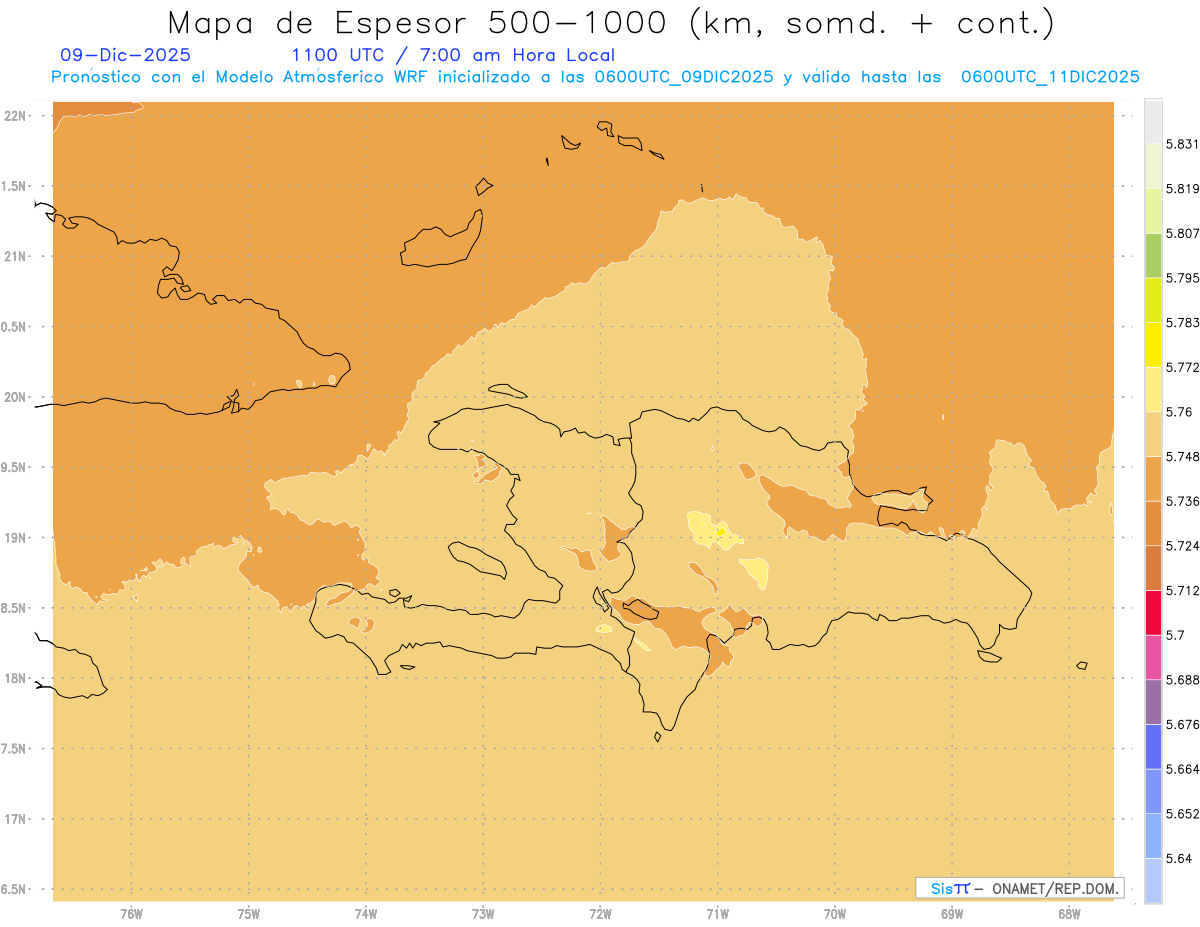Select the date label '09-Dic-2025'

[x=125, y=56]
